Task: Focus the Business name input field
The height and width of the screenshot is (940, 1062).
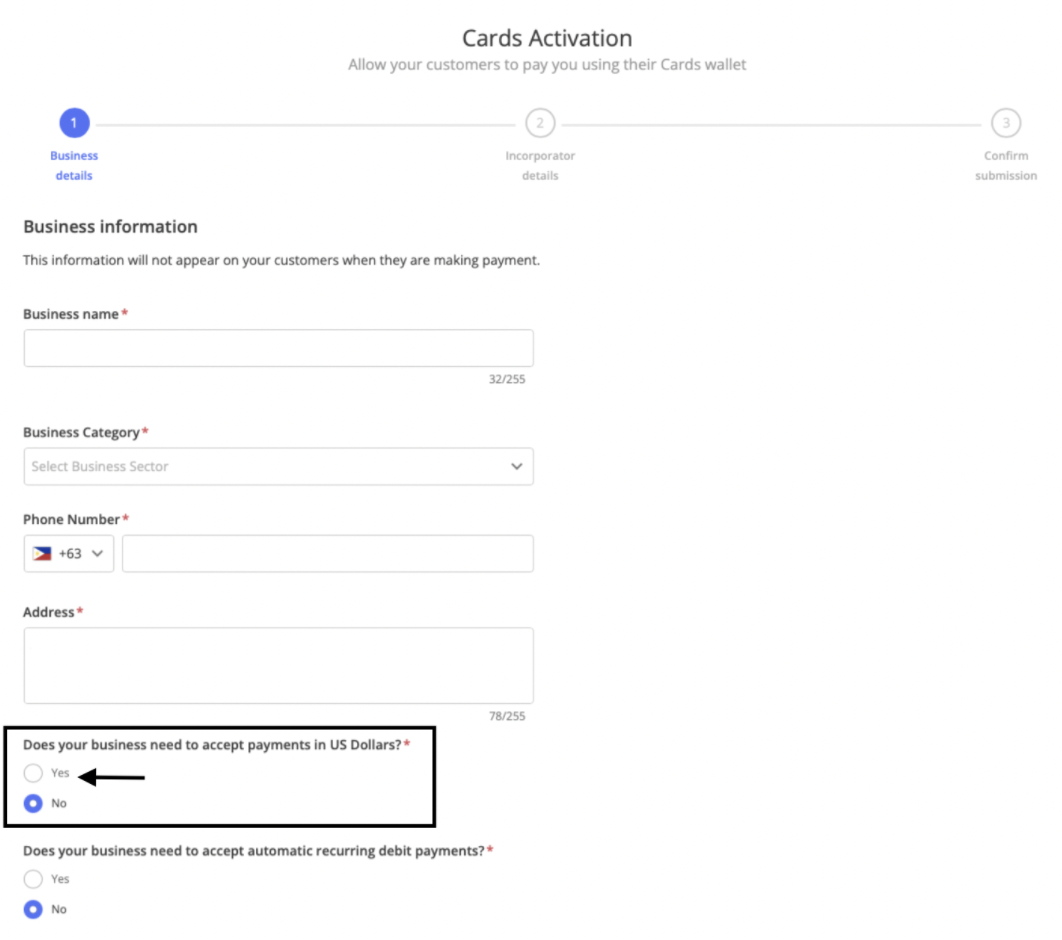Action: (x=278, y=348)
